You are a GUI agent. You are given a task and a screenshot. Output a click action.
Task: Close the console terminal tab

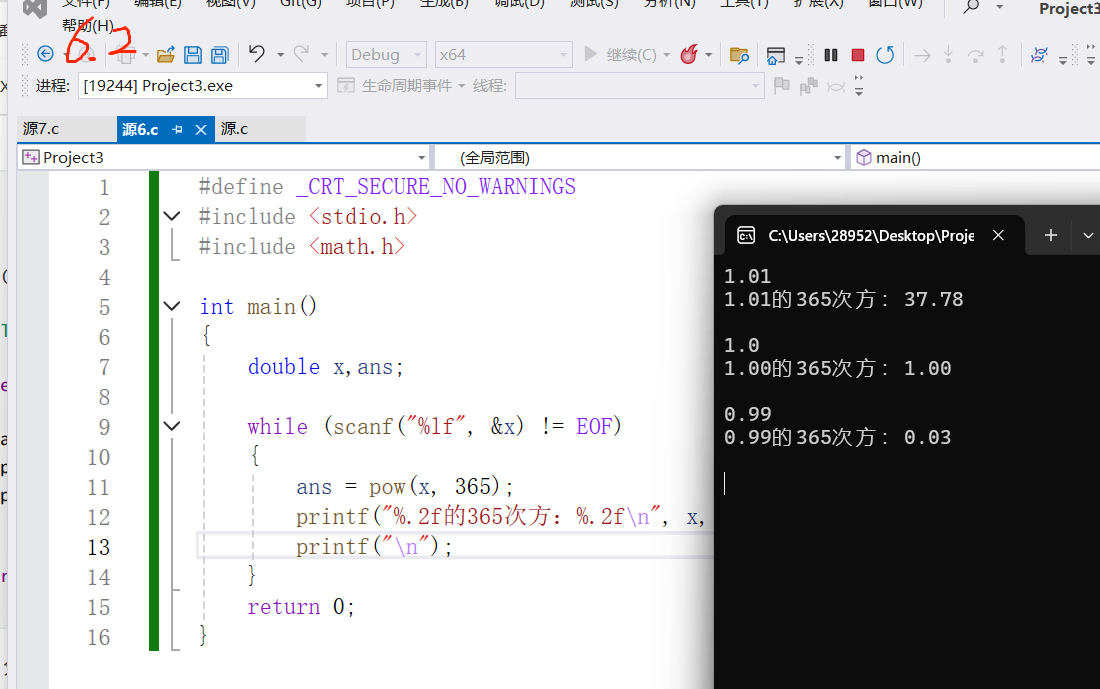[x=998, y=235]
